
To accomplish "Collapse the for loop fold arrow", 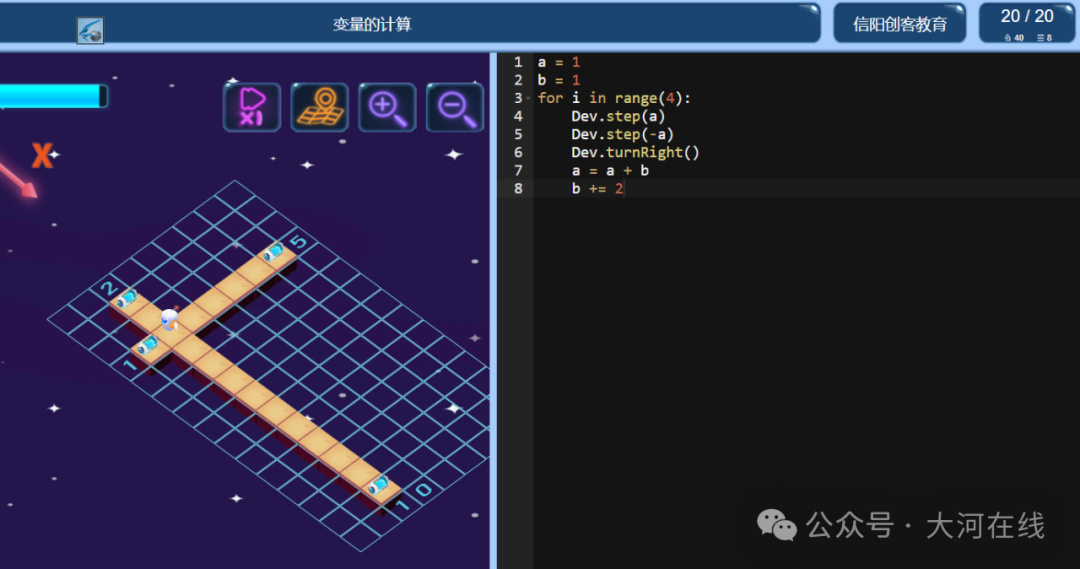I will pyautogui.click(x=529, y=99).
